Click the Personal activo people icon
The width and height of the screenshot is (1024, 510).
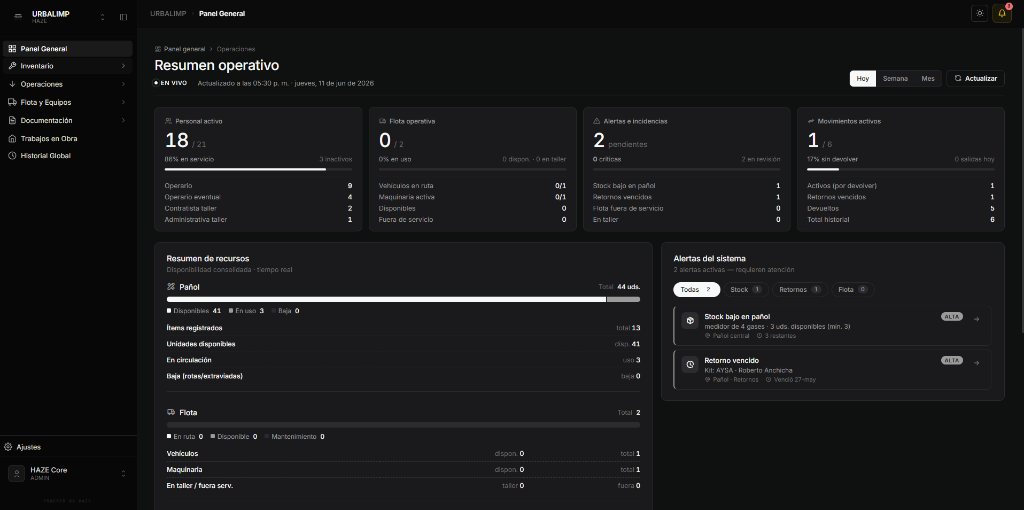click(x=168, y=121)
